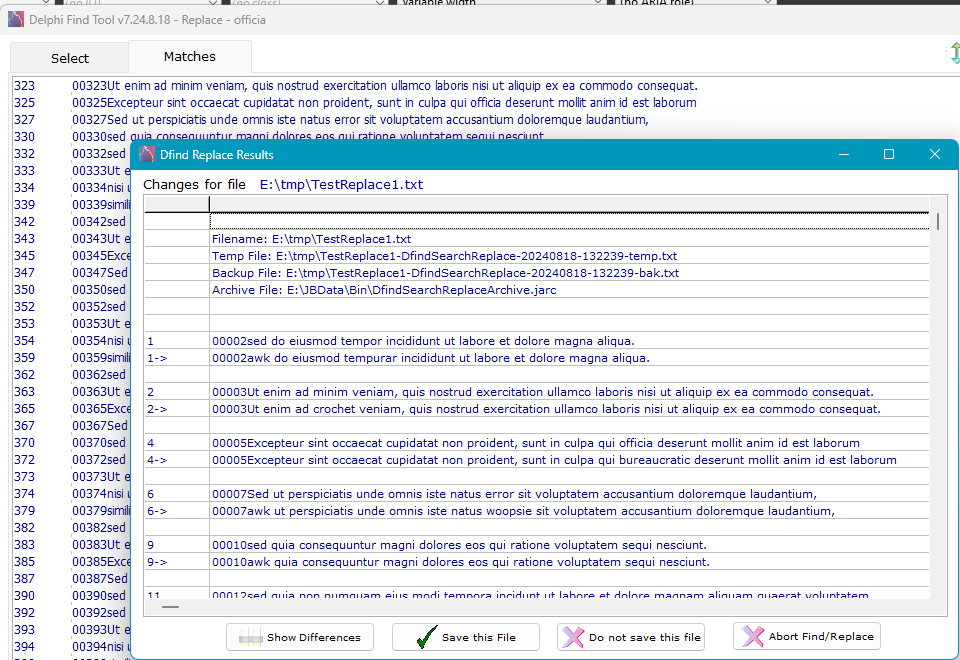The width and height of the screenshot is (960, 660).
Task: Click the green checkmark Save this File
Action: tap(466, 637)
